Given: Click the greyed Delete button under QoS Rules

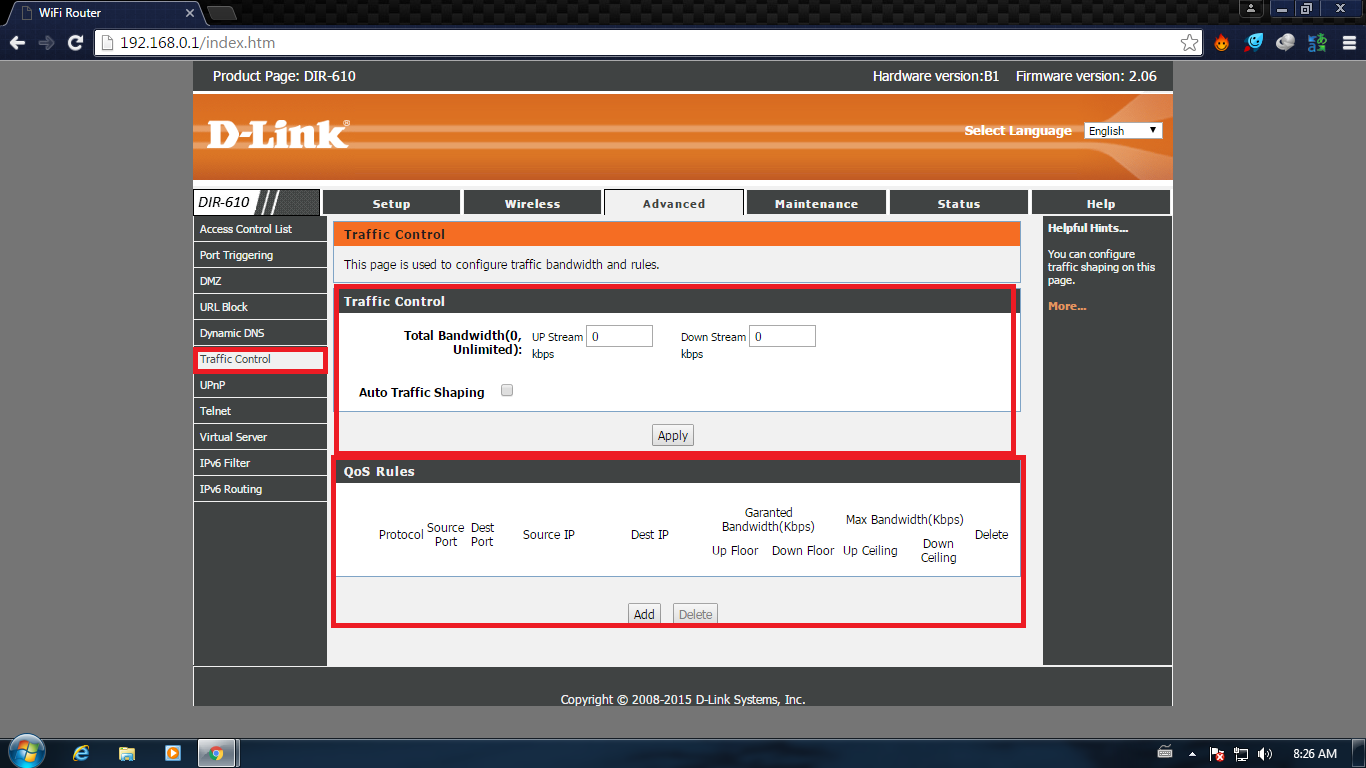Looking at the screenshot, I should [695, 614].
